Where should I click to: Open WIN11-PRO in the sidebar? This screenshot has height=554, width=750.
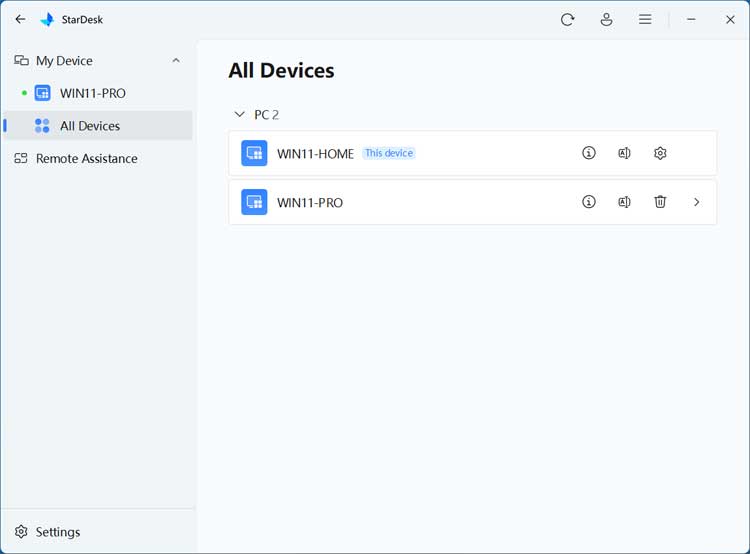98,93
